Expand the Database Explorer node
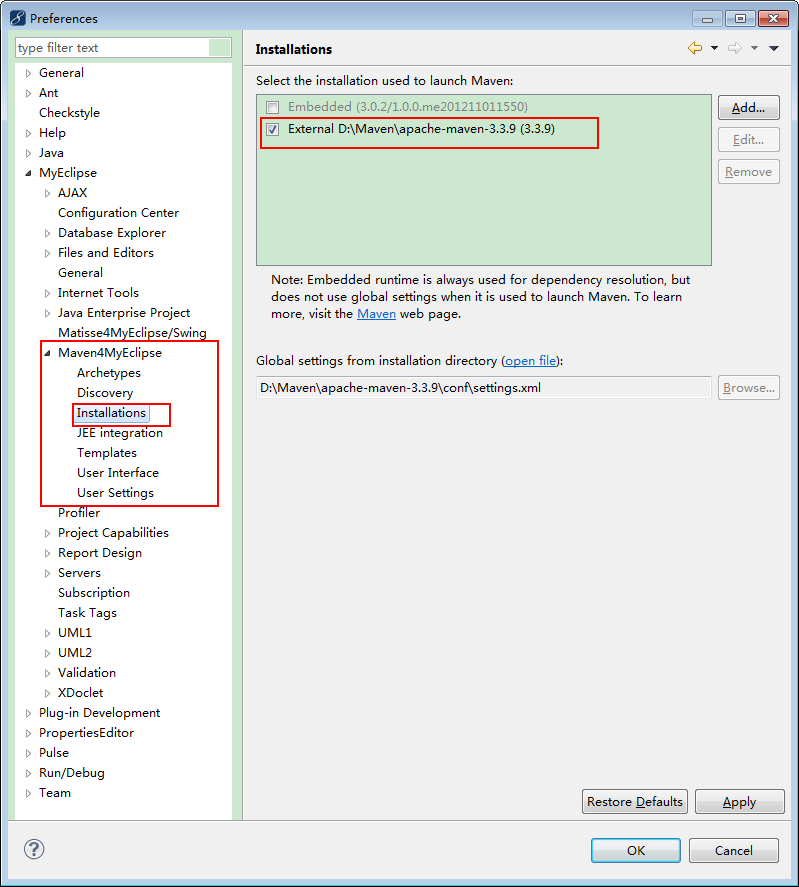The image size is (799, 887). 48,234
